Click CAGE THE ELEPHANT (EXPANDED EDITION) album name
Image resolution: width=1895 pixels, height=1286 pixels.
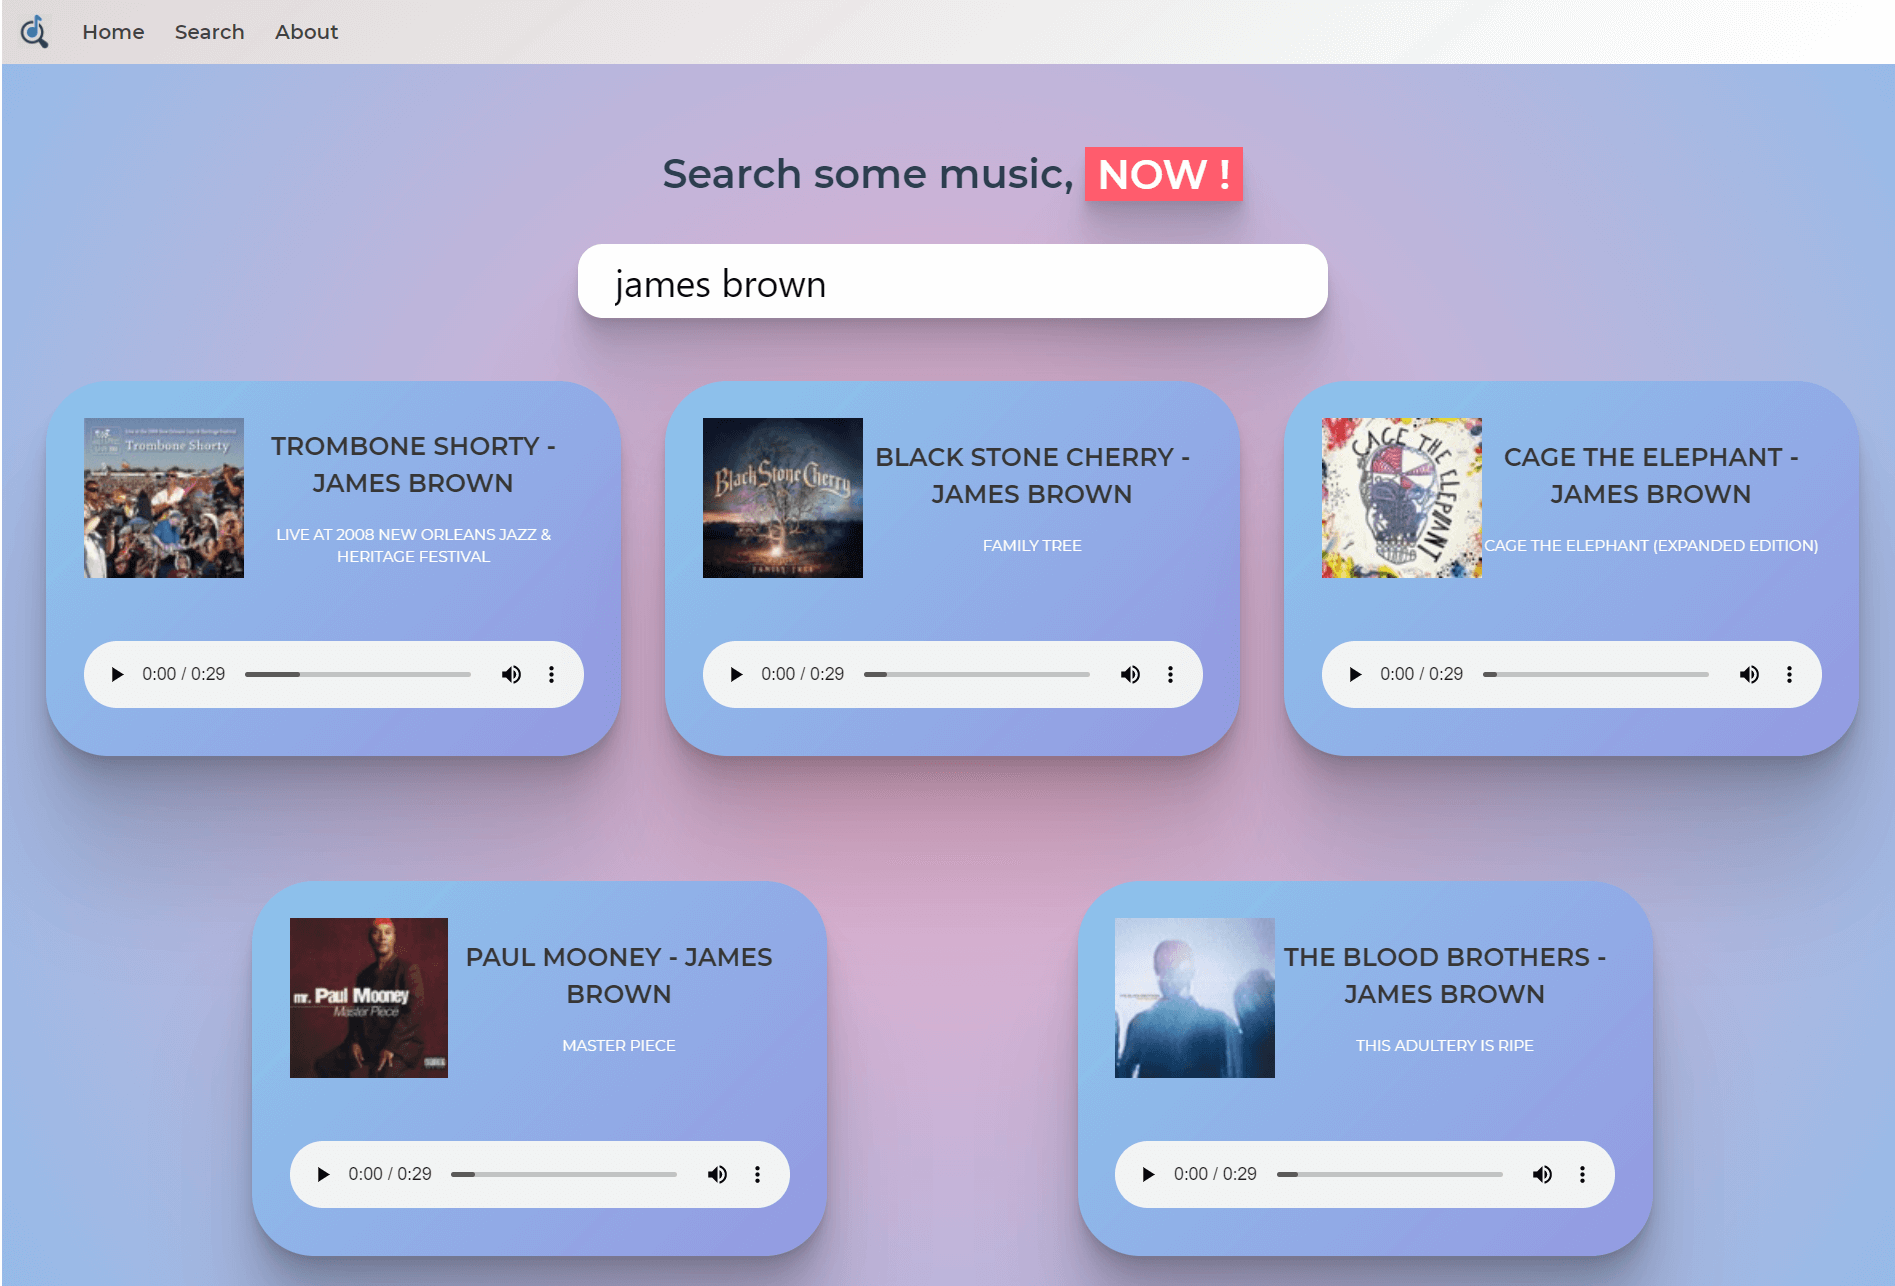(1651, 546)
